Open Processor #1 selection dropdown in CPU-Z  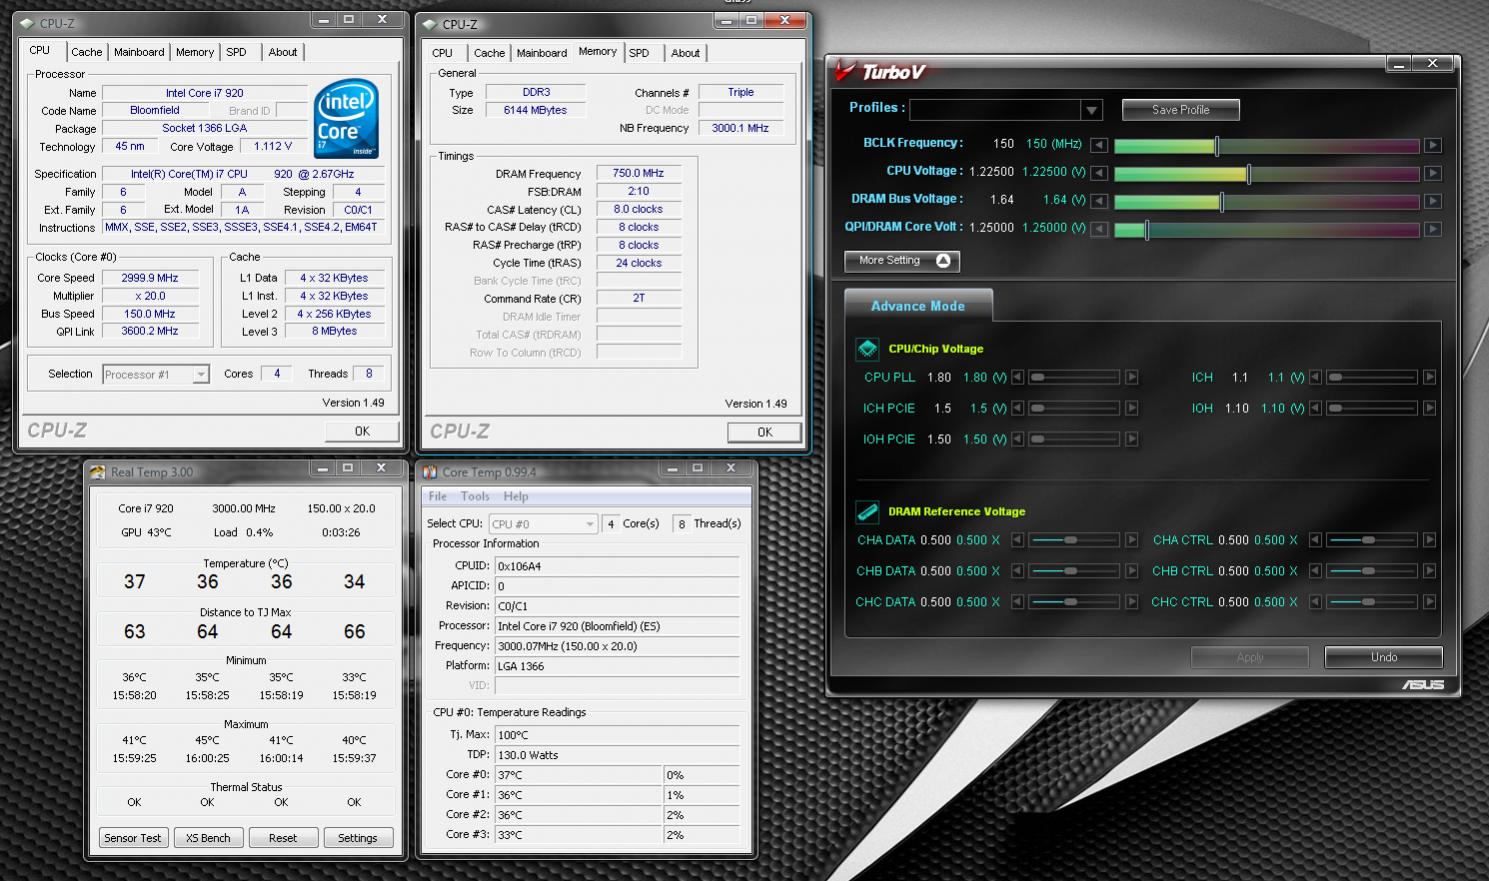point(201,374)
